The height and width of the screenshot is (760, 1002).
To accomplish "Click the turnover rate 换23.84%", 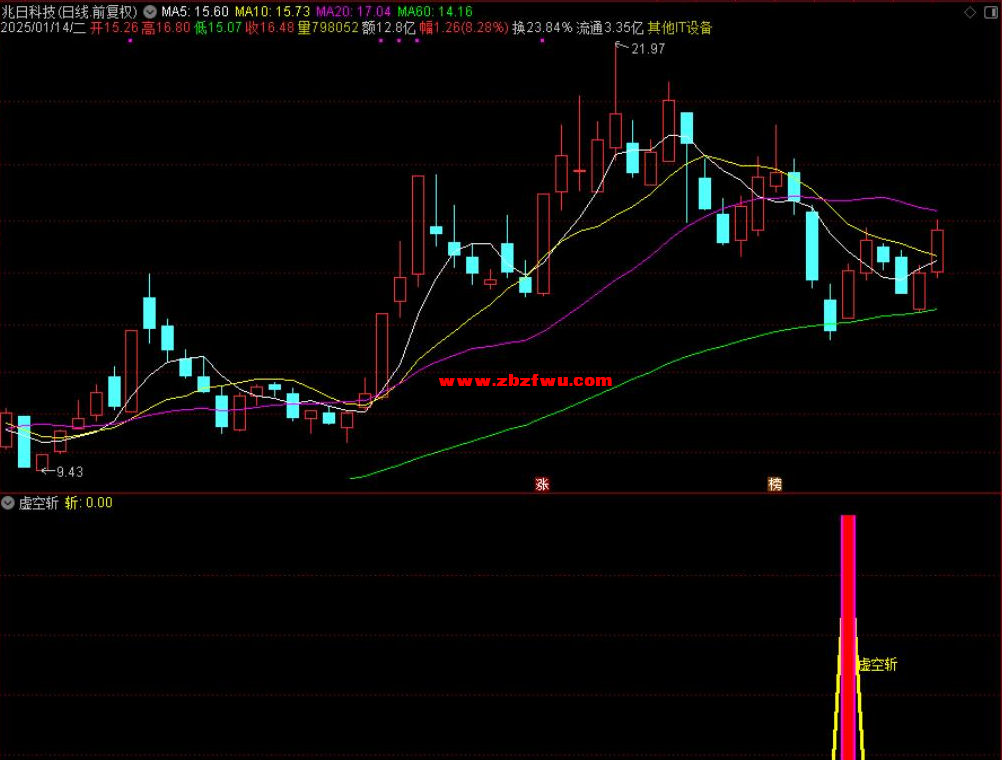I will [542, 28].
